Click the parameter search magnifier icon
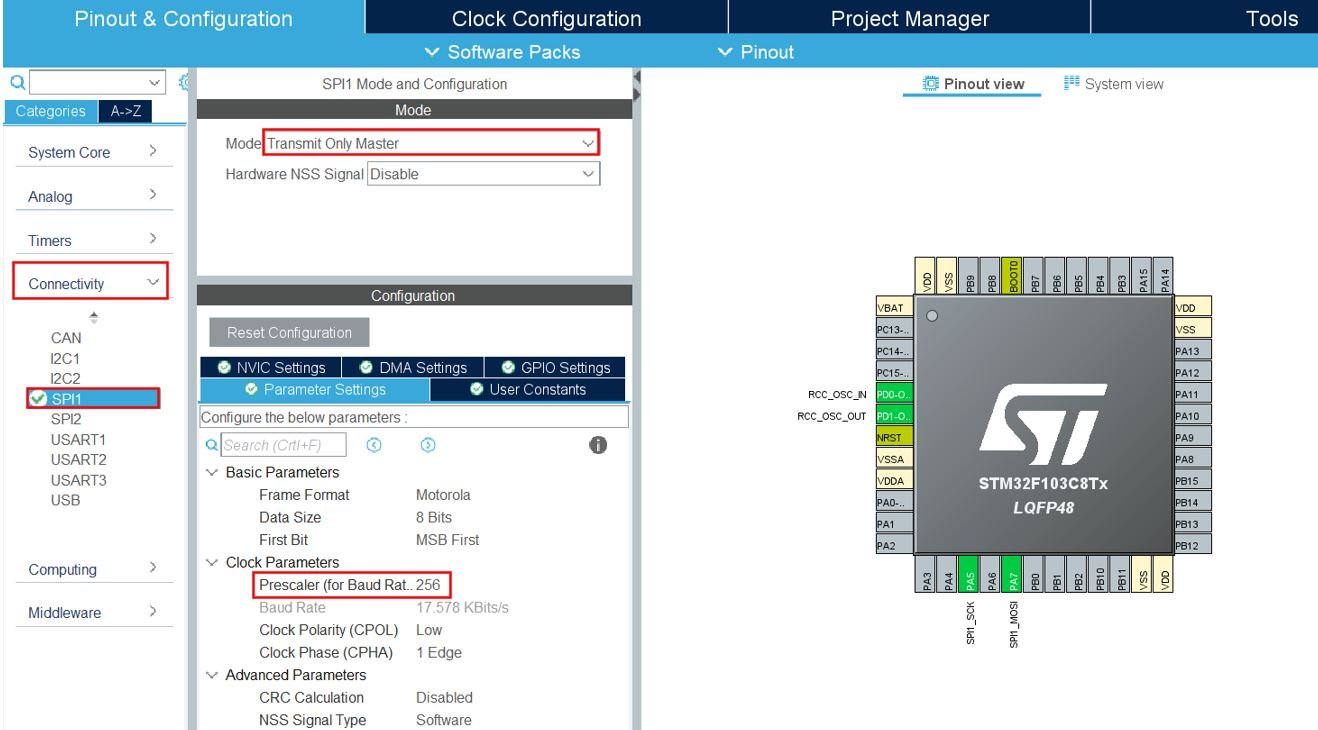 point(211,445)
